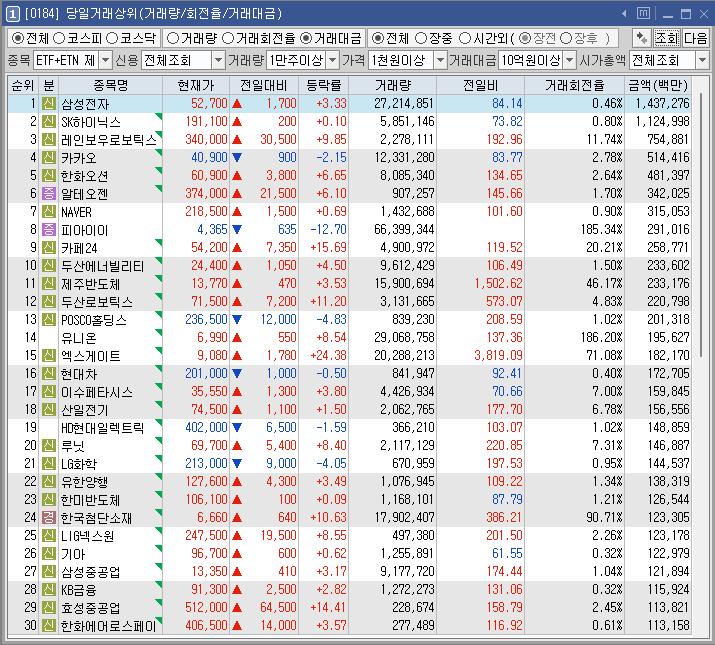Screen dimensions: 715x645
Task: Click the 신 badge next to 기아
Action: pyautogui.click(x=49, y=553)
